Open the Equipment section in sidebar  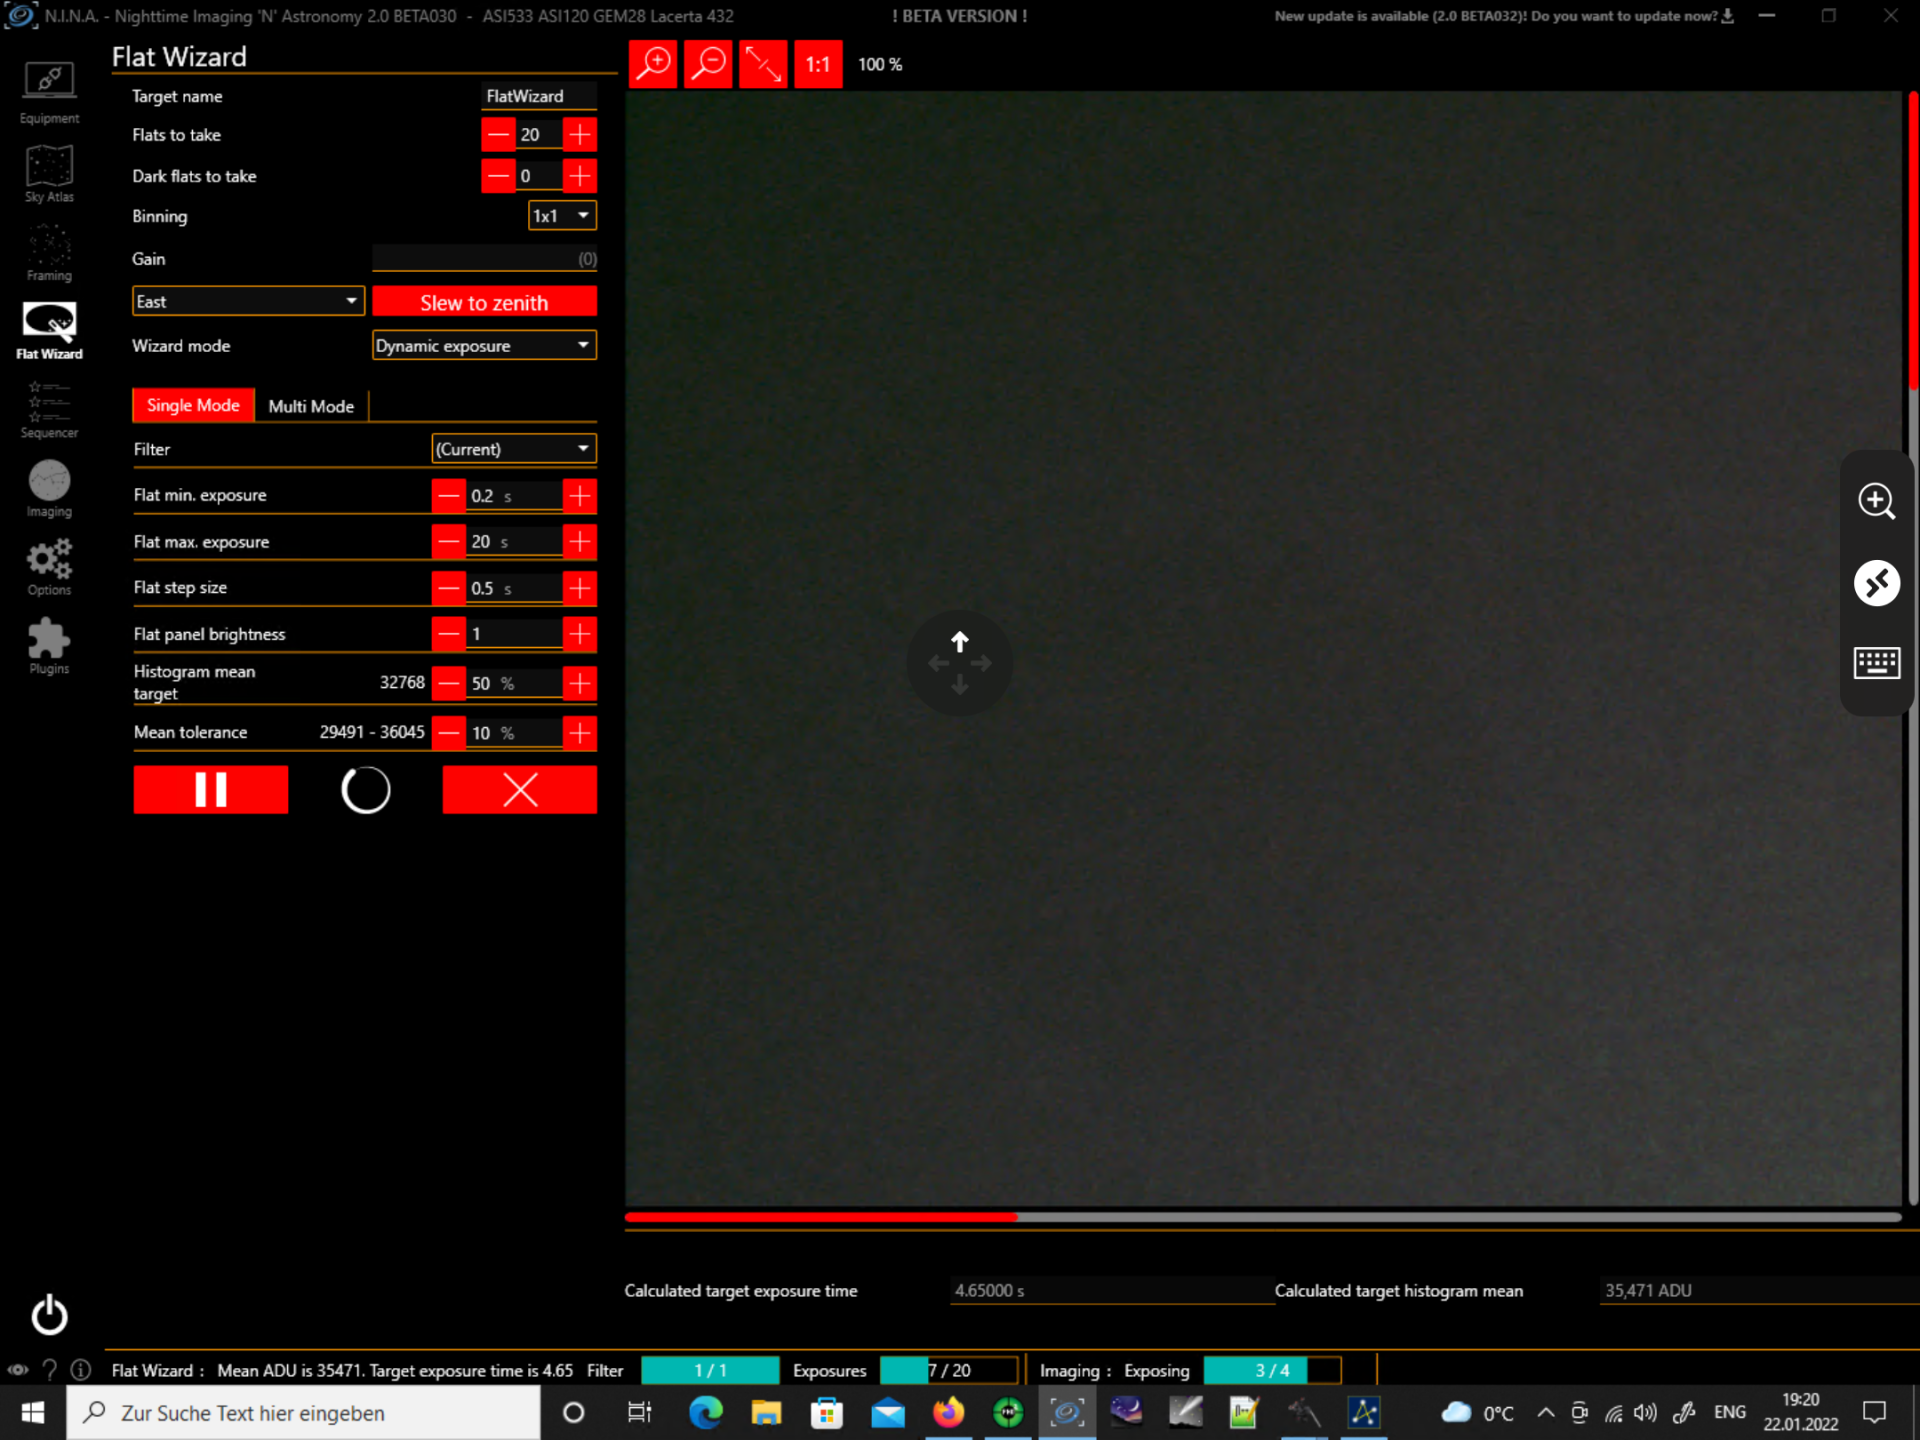point(49,92)
